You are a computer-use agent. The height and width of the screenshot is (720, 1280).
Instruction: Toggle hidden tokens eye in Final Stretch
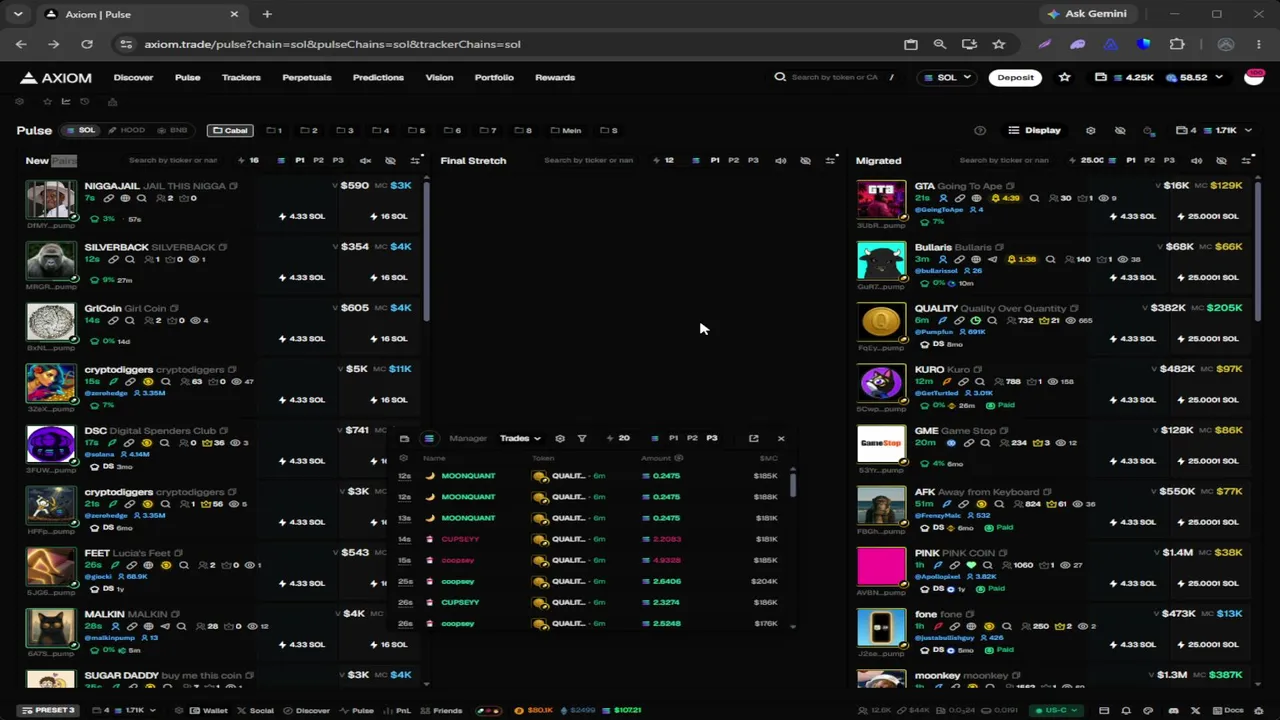pyautogui.click(x=805, y=160)
